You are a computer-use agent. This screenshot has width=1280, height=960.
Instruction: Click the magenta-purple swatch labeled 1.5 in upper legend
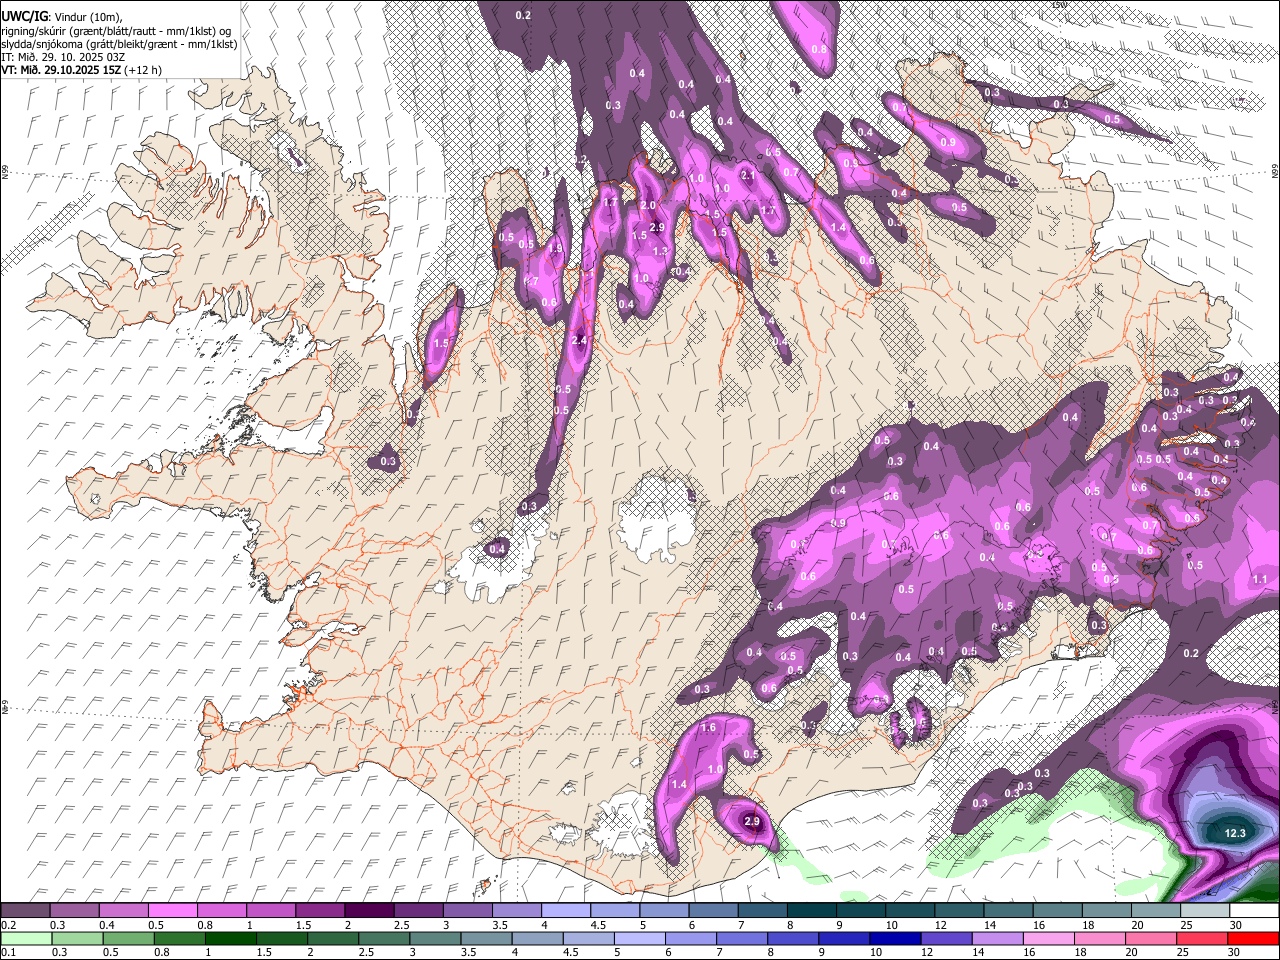click(x=319, y=911)
